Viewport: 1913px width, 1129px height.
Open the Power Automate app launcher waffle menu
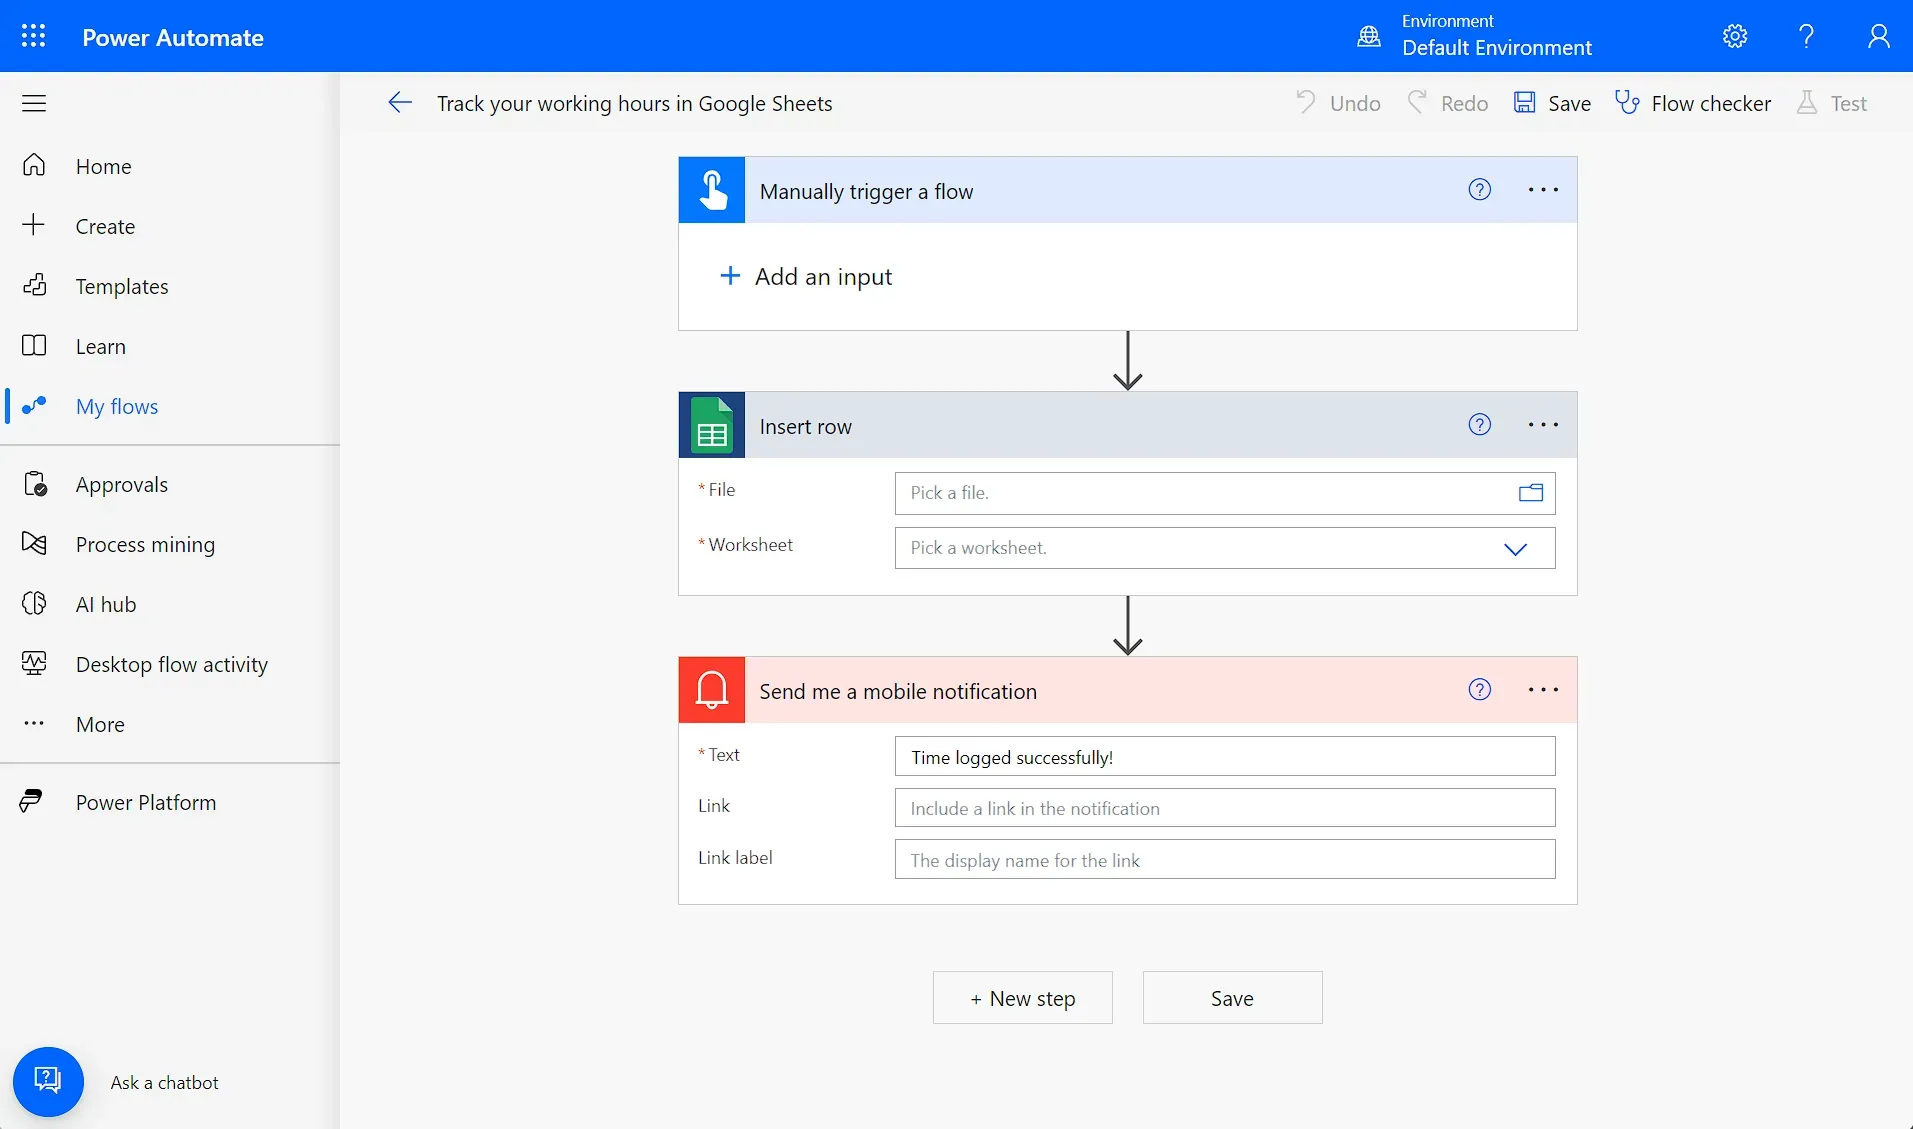click(x=33, y=35)
